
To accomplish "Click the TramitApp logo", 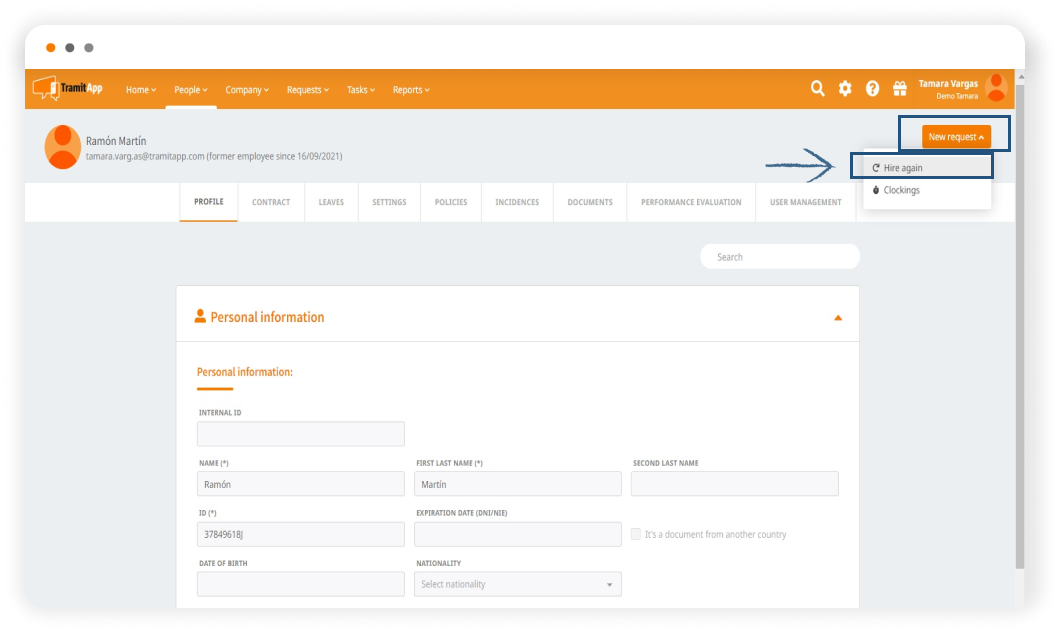I will click(68, 89).
